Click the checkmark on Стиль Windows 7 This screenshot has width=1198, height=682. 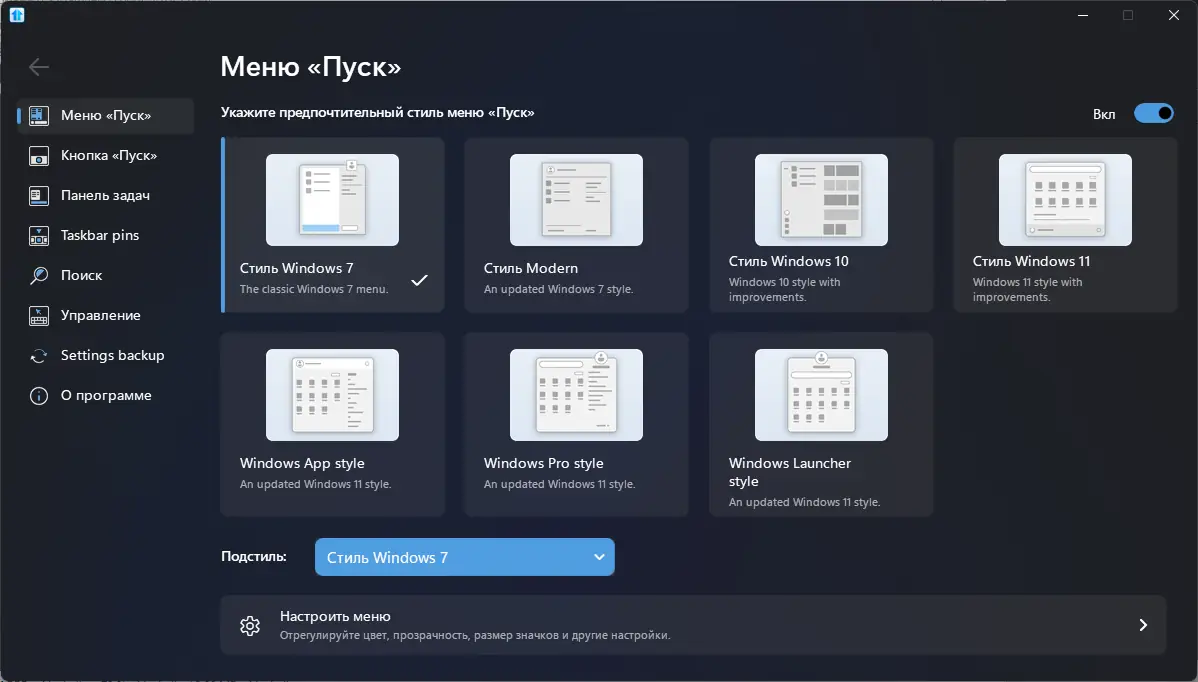419,280
